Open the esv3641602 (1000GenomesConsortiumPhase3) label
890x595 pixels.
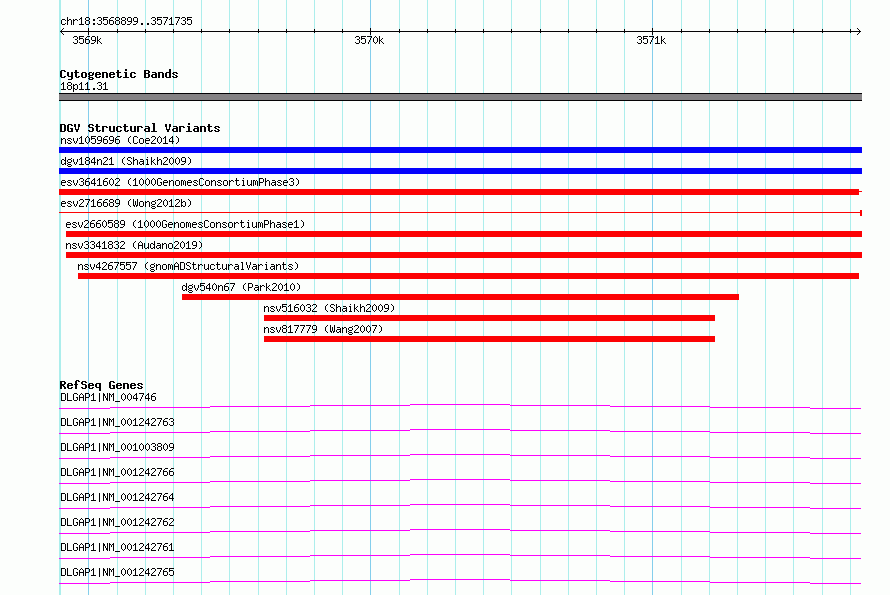(x=180, y=182)
